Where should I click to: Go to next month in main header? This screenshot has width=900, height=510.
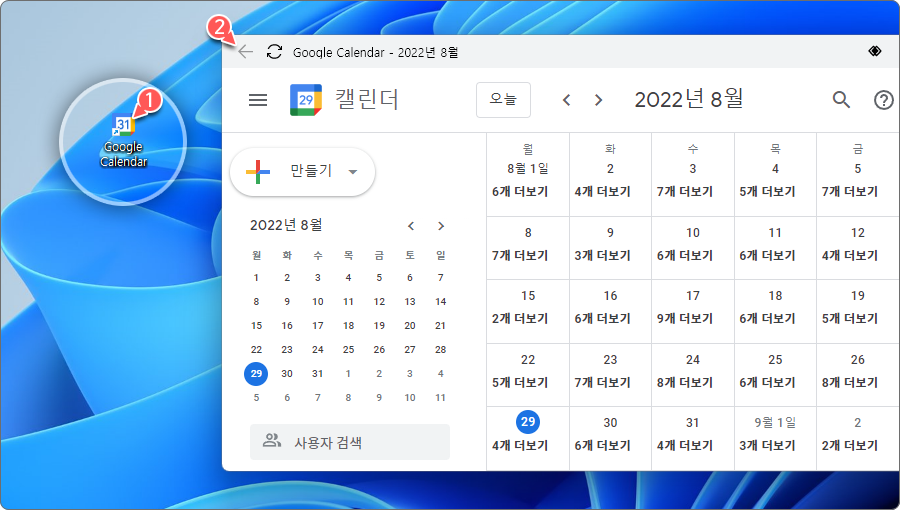(x=598, y=100)
